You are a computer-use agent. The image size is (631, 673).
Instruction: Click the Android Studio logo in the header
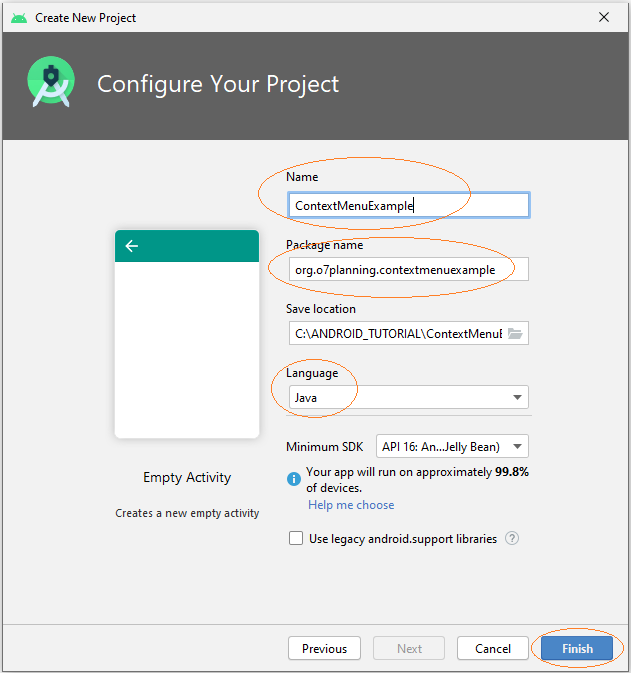coord(51,82)
